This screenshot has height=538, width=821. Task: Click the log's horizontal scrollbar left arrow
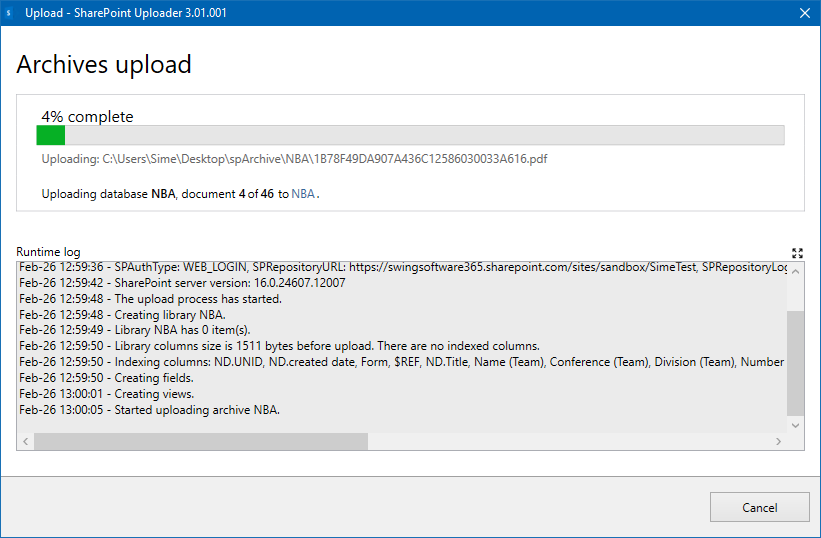[x=26, y=441]
